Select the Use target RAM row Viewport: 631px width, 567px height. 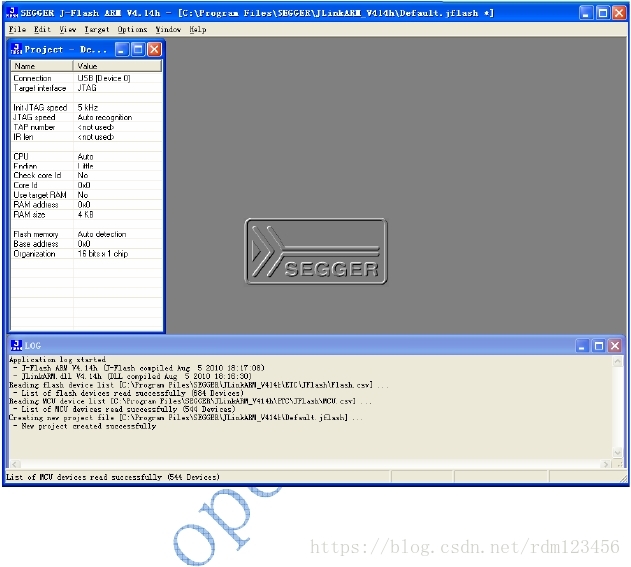tap(87, 195)
